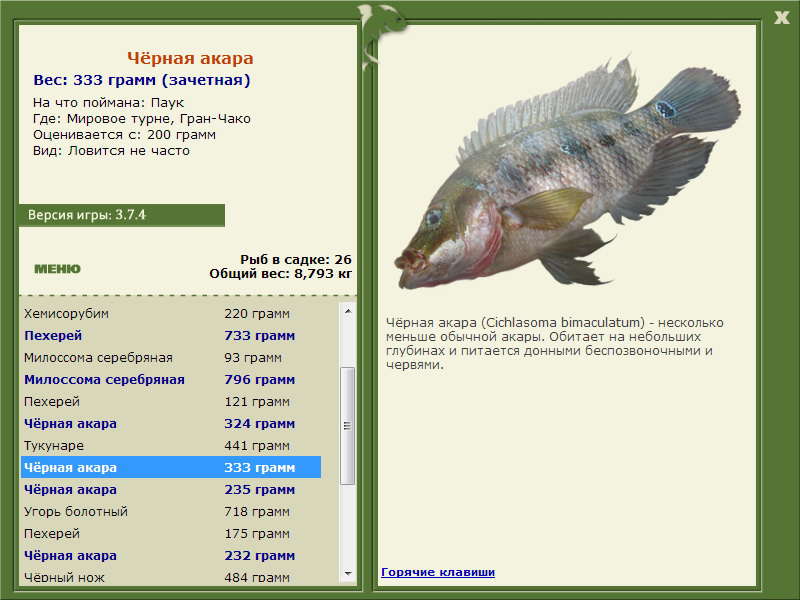The image size is (800, 600).
Task: Open the МЕНЮ button
Action: 57,269
